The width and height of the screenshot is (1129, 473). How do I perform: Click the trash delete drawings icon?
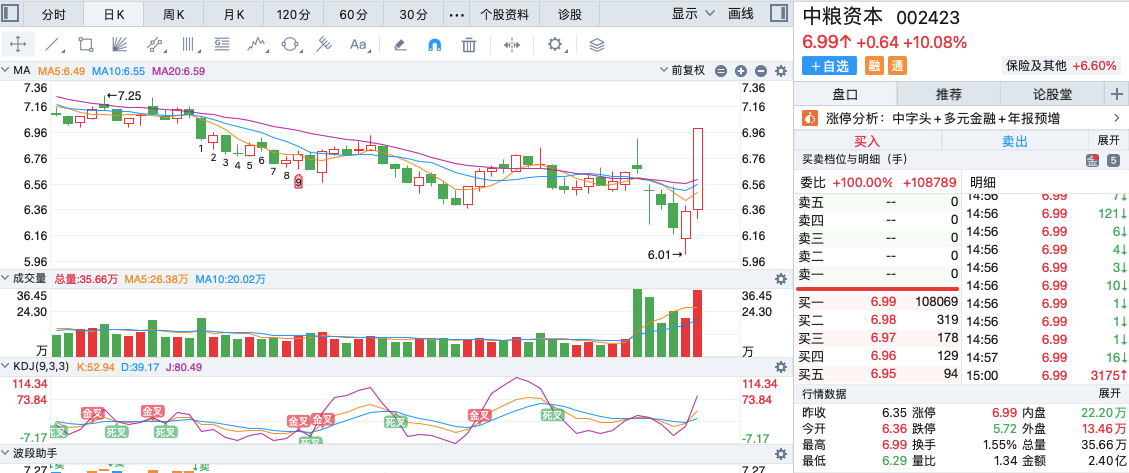click(x=469, y=45)
